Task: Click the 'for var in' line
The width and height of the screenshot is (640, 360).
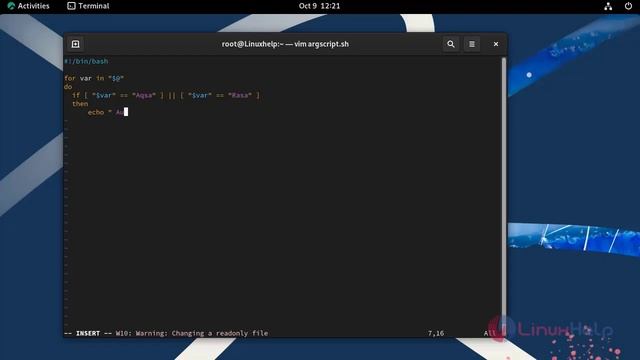Action: 94,78
